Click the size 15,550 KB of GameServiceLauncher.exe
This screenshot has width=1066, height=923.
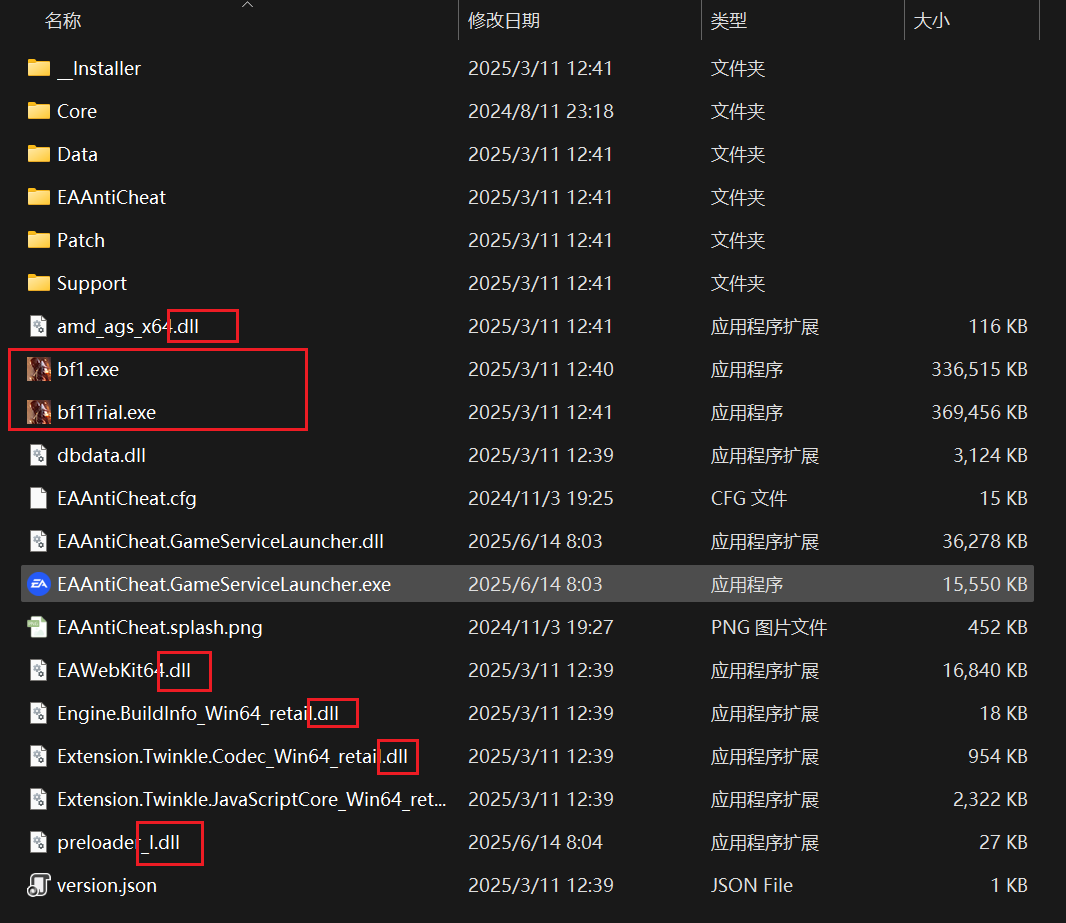[x=984, y=584]
